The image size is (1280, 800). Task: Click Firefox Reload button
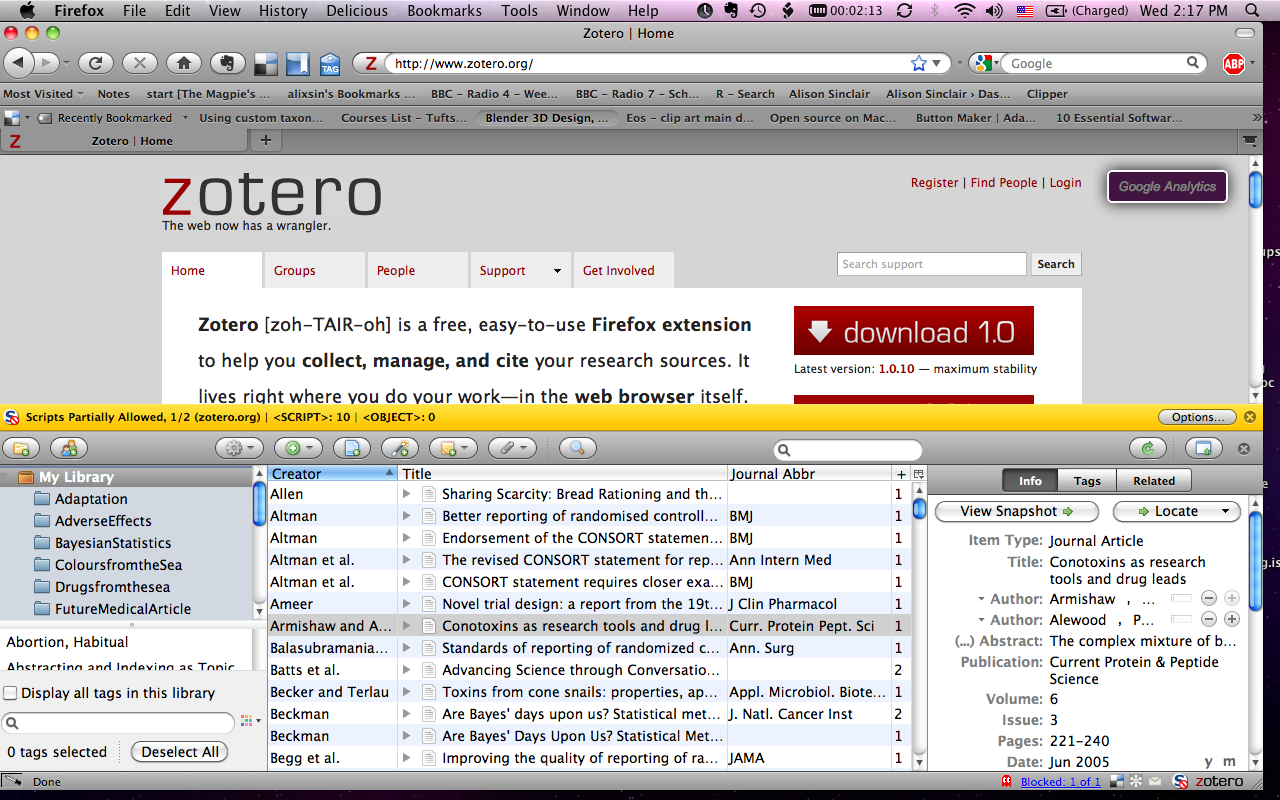pos(95,63)
